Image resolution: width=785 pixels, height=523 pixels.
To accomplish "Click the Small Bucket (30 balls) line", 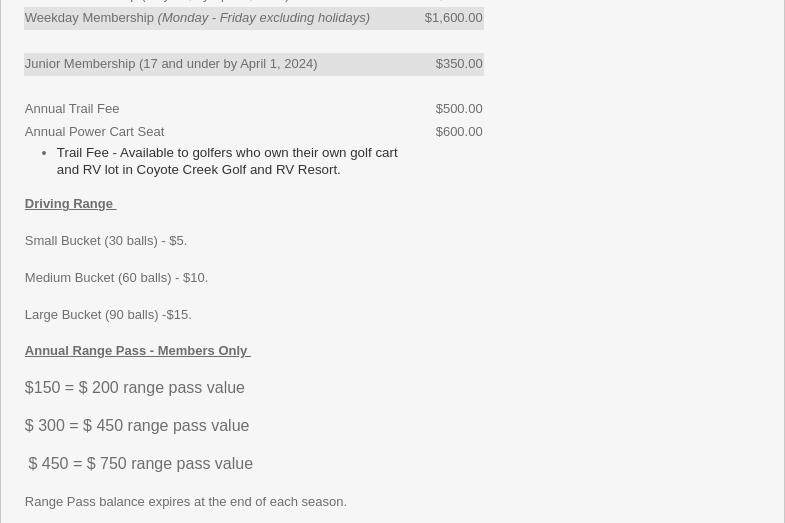I will pos(105,240).
